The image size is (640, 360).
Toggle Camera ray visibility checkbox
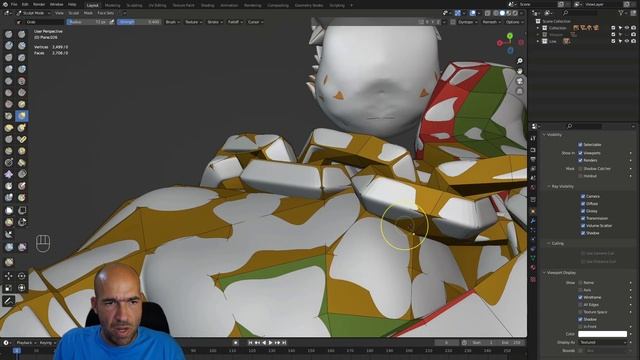coord(583,196)
